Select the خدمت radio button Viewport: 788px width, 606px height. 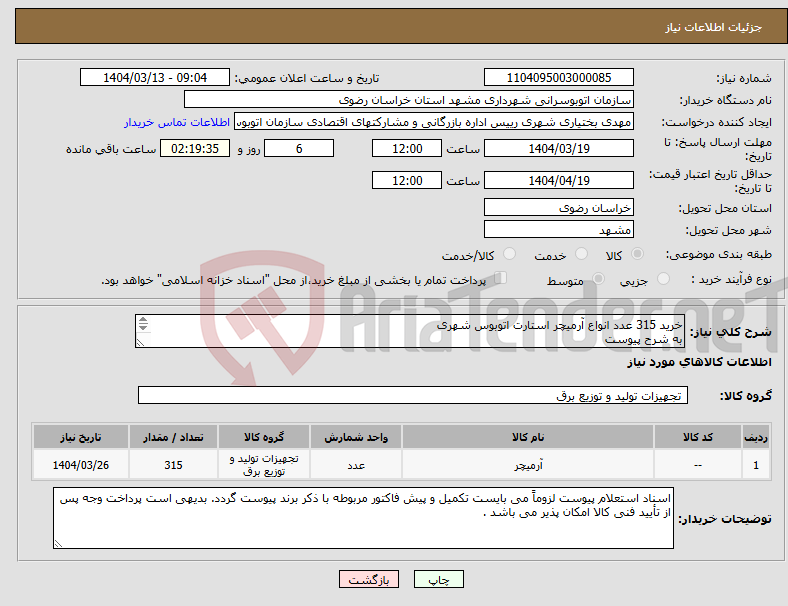581,254
